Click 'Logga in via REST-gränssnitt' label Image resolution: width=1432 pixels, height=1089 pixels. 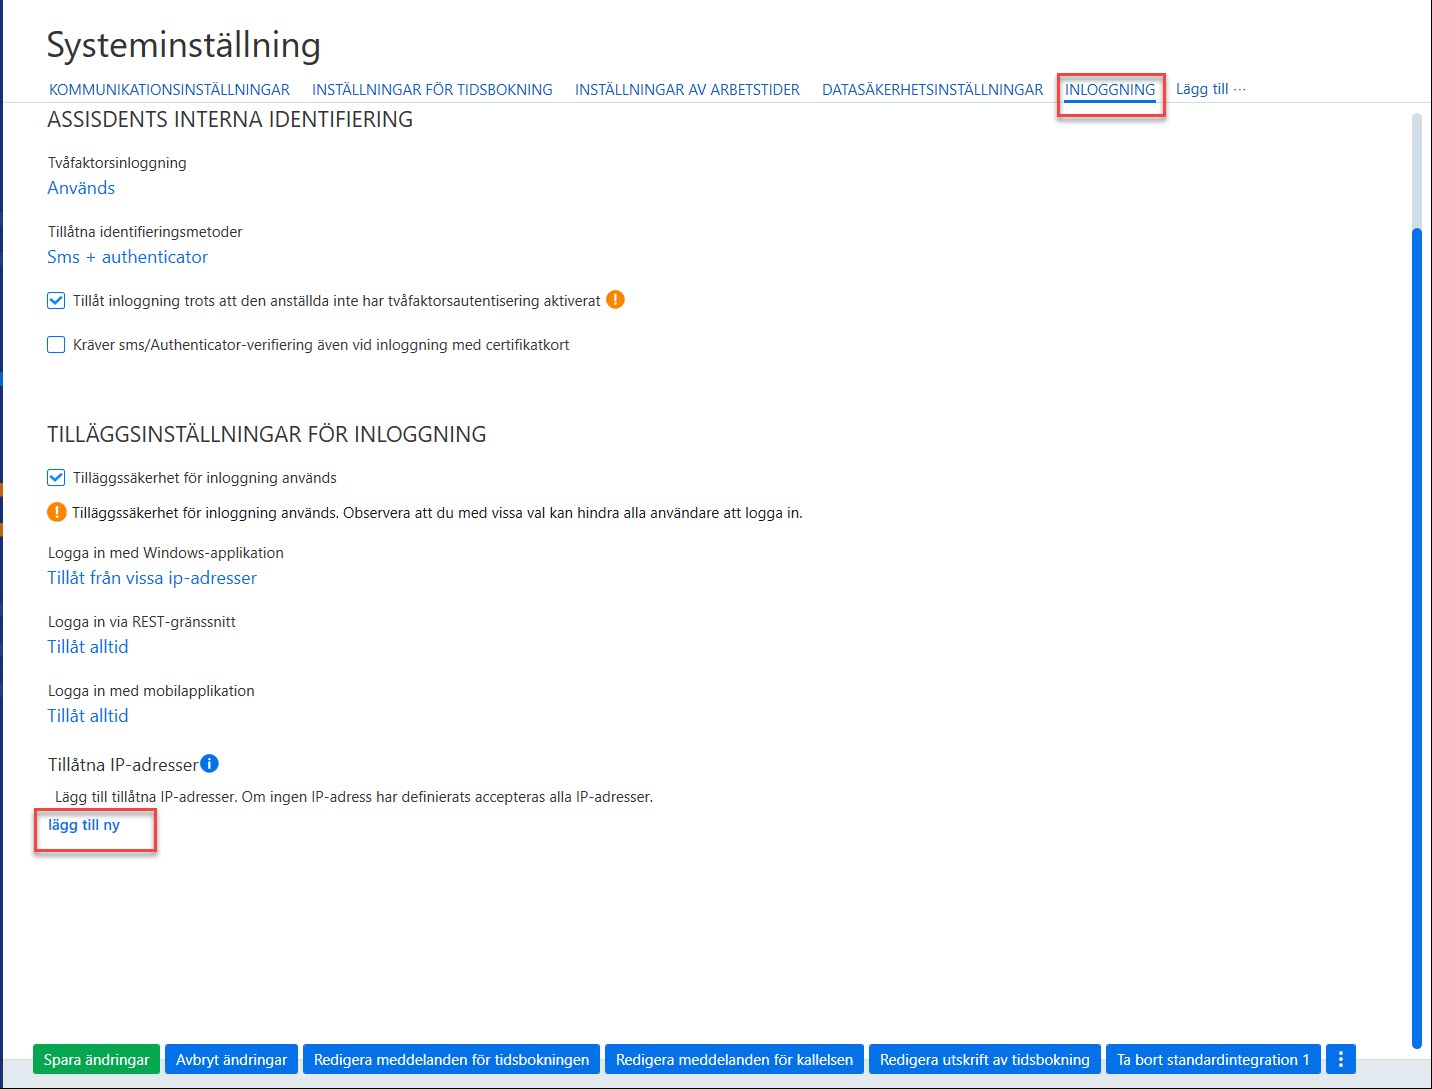coord(142,622)
